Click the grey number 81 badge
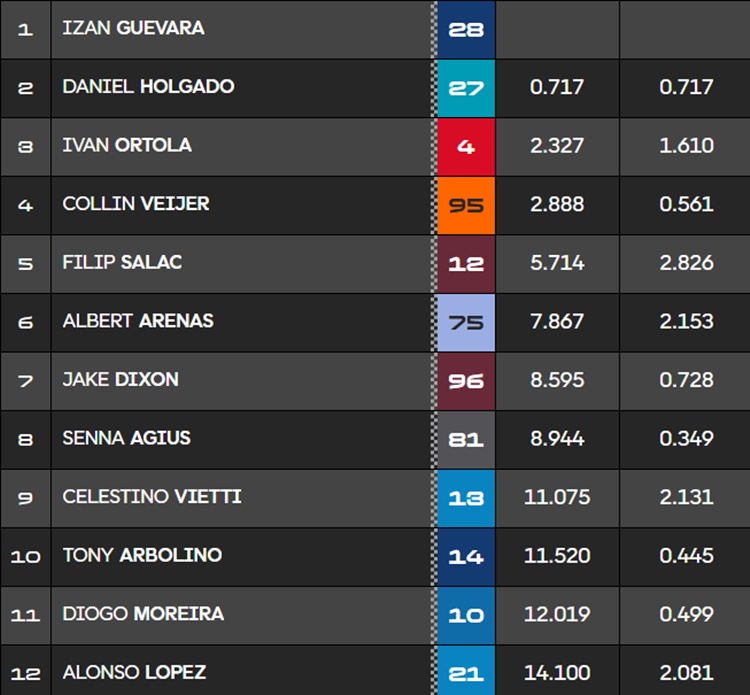750x695 pixels. [x=466, y=439]
